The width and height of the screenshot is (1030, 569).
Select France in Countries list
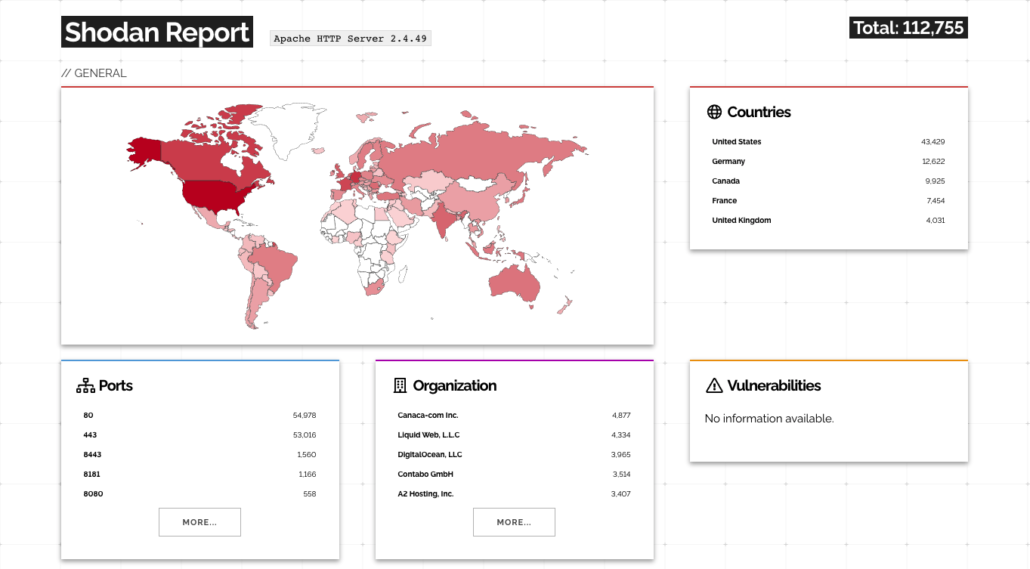[x=725, y=200]
